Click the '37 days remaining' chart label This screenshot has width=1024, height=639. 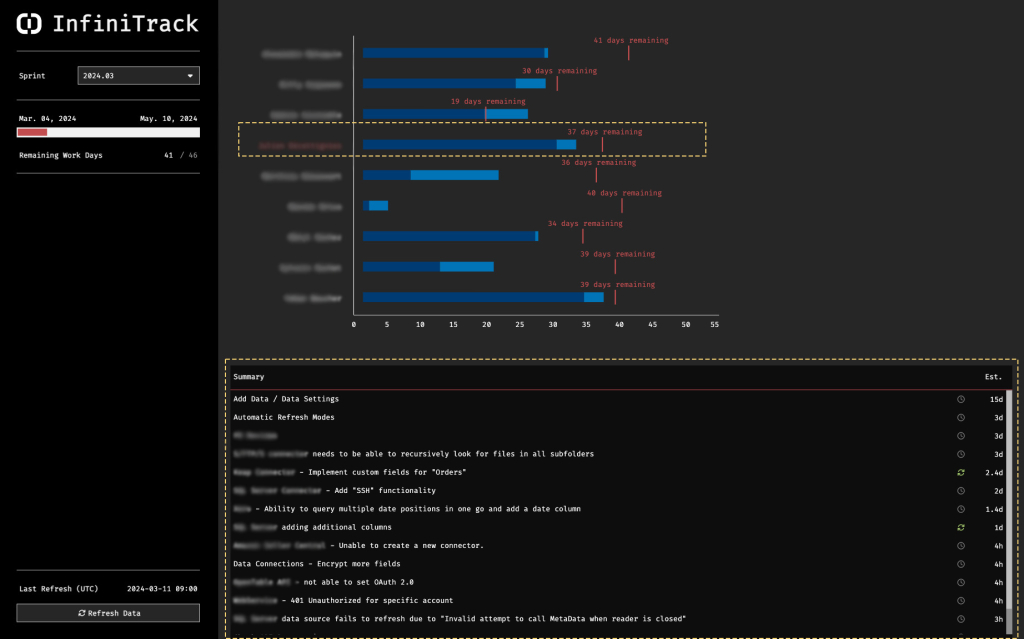point(605,132)
